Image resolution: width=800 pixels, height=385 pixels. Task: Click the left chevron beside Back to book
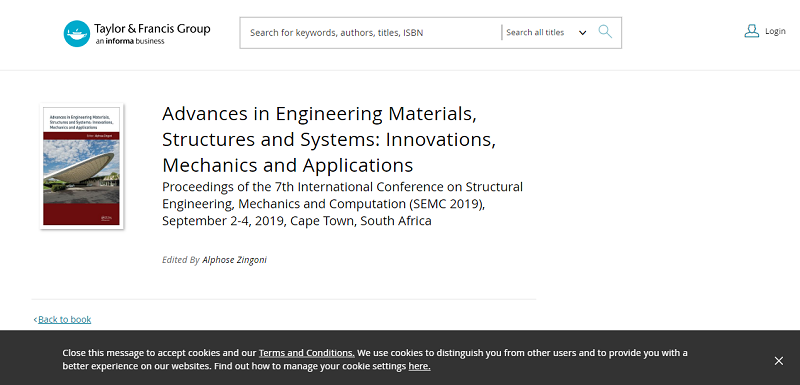[35, 320]
